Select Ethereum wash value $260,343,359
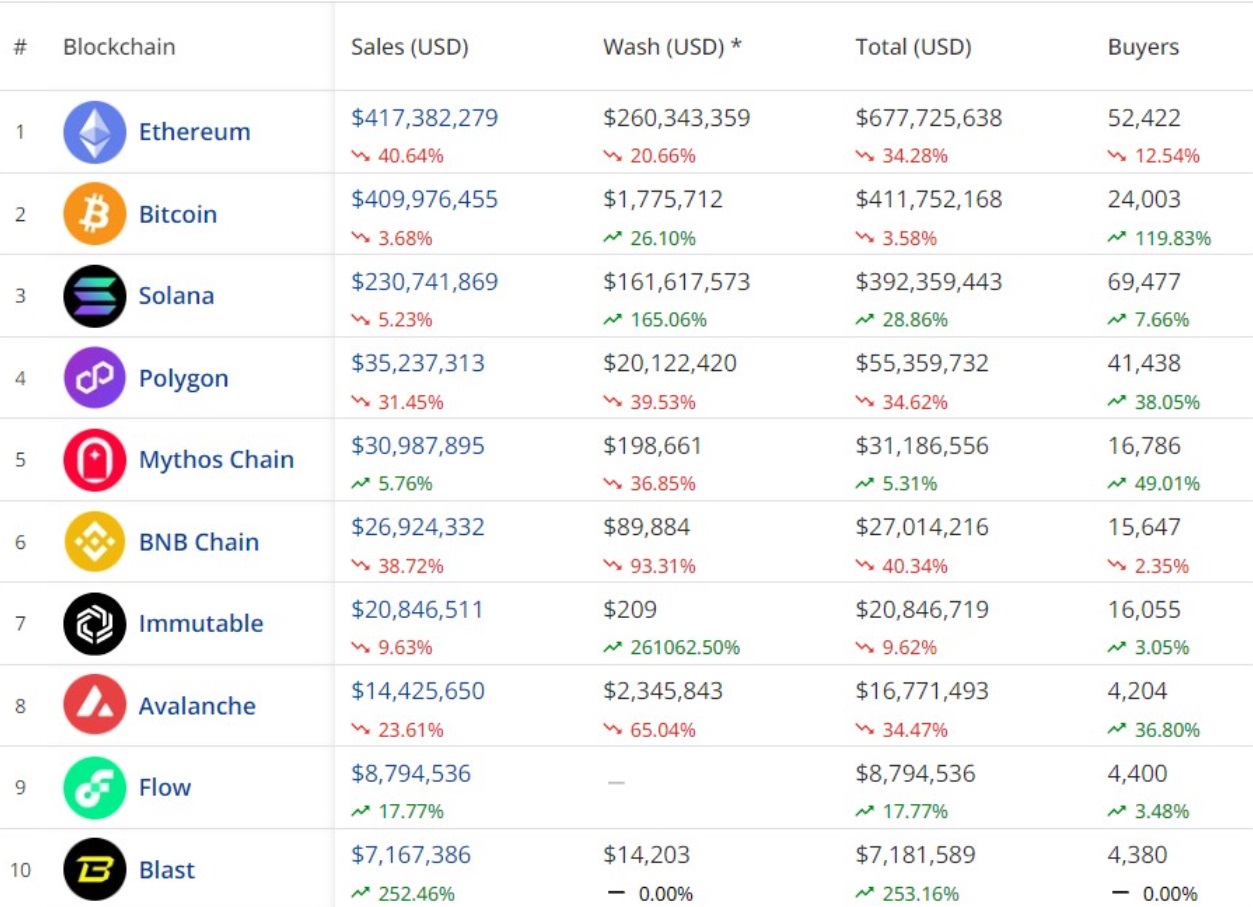Image resolution: width=1253 pixels, height=907 pixels. 677,118
